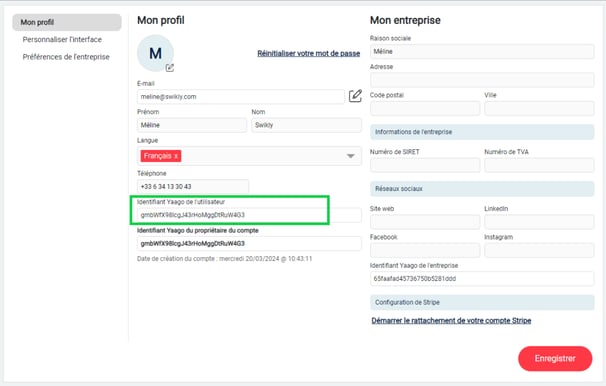Focus the Adresse input field
The height and width of the screenshot is (386, 606).
pos(482,80)
